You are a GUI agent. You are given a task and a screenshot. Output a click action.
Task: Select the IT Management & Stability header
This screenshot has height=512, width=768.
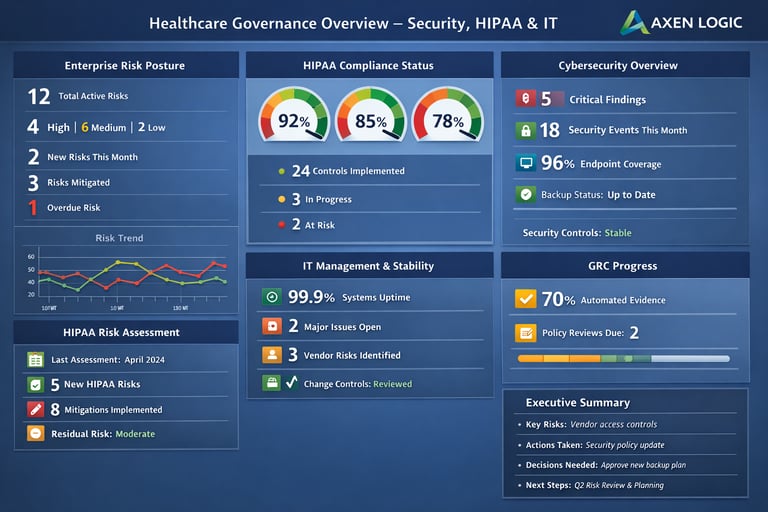[369, 266]
